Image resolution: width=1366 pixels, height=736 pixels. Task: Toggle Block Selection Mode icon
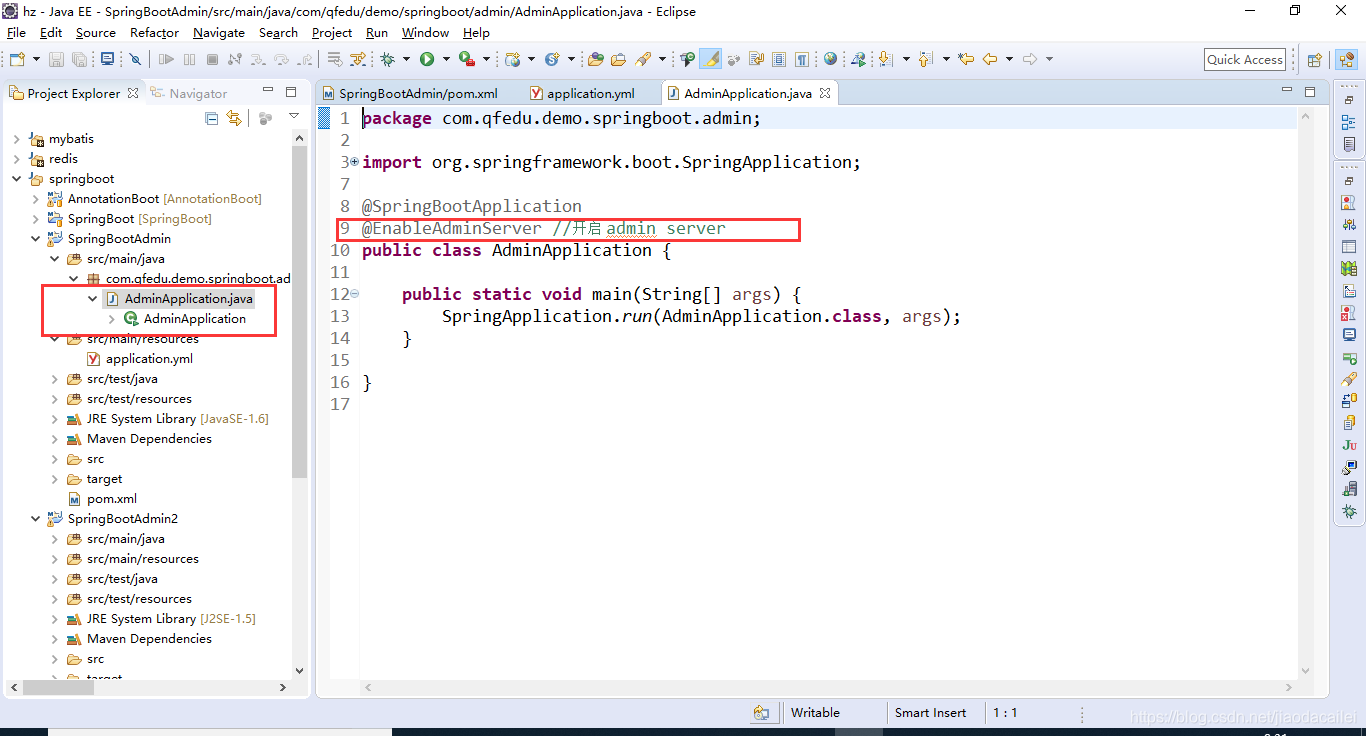[778, 60]
